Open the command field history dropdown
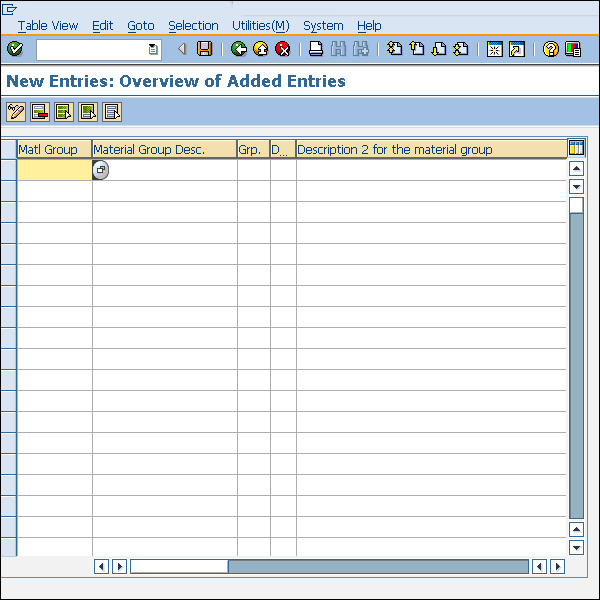Image resolution: width=600 pixels, height=600 pixels. tap(153, 49)
